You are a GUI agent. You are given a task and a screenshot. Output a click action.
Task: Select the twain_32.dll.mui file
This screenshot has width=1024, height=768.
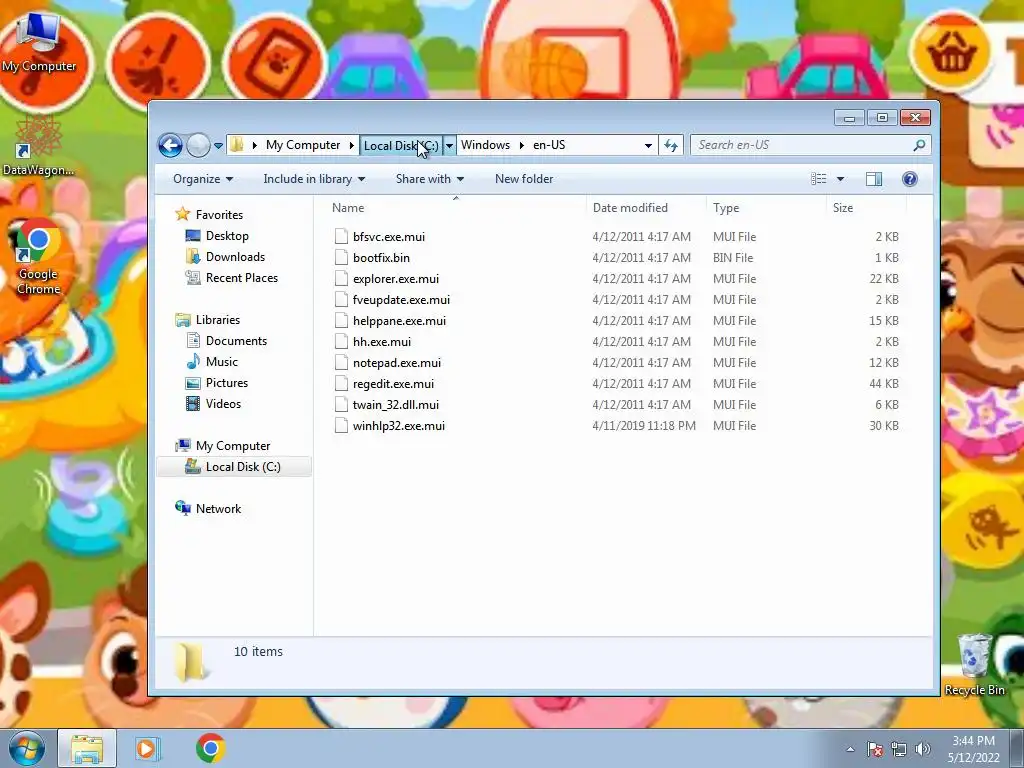[396, 405]
